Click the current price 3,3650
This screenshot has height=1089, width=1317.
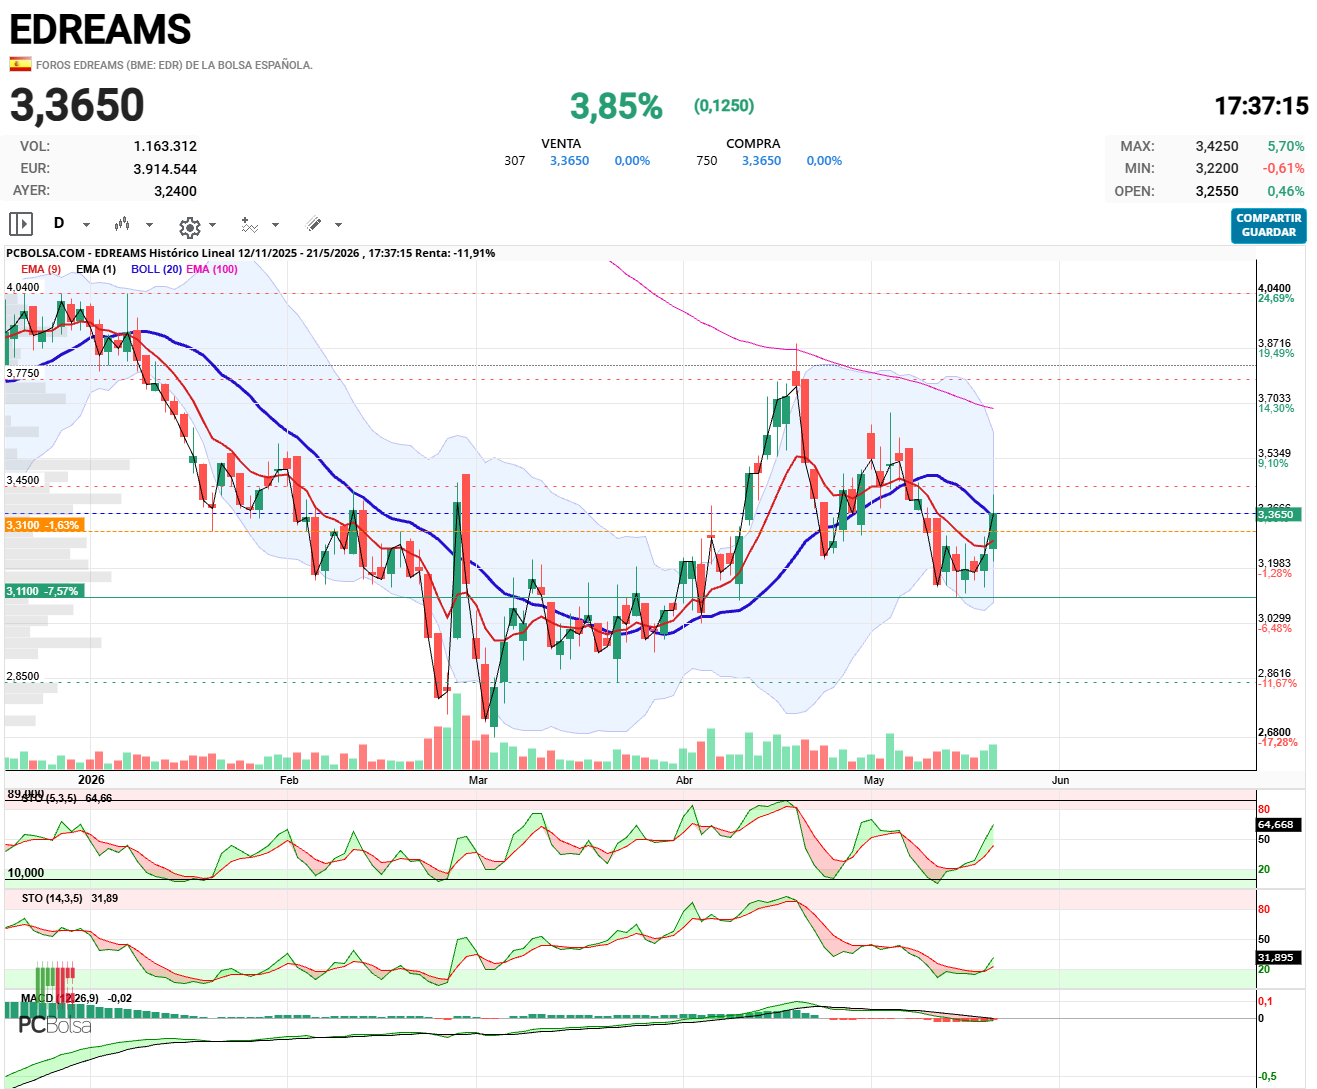(x=77, y=105)
